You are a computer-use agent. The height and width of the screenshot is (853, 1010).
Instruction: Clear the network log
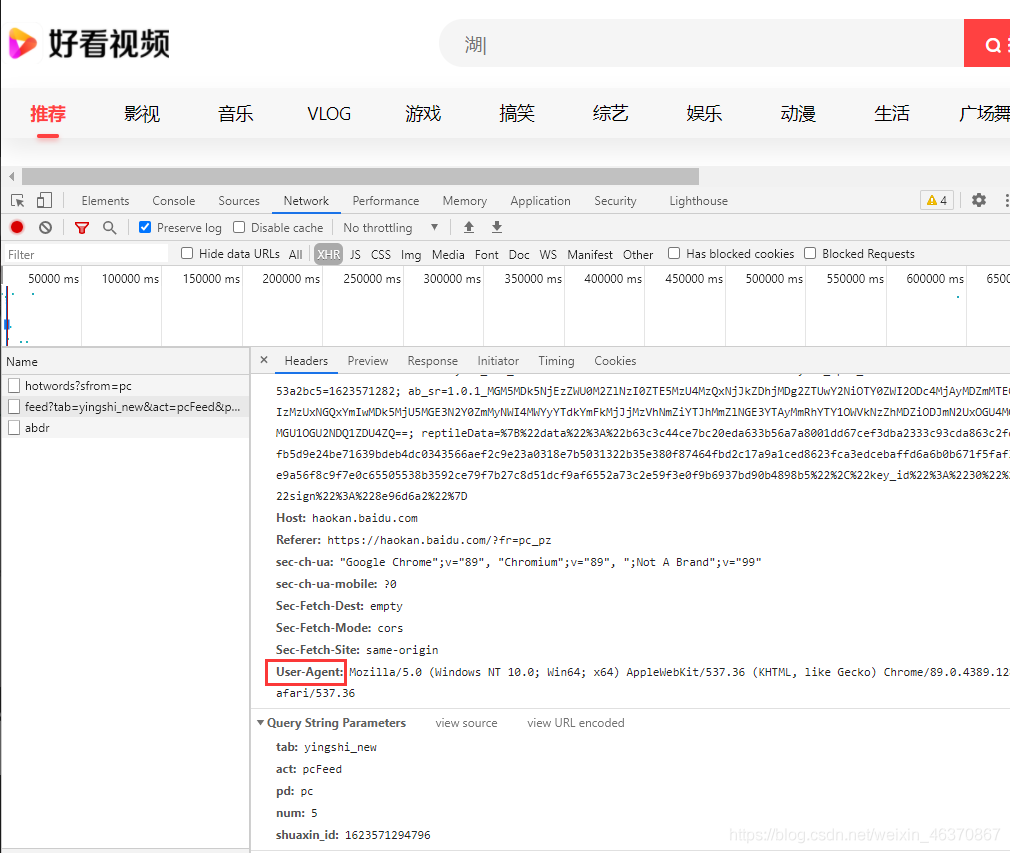45,227
